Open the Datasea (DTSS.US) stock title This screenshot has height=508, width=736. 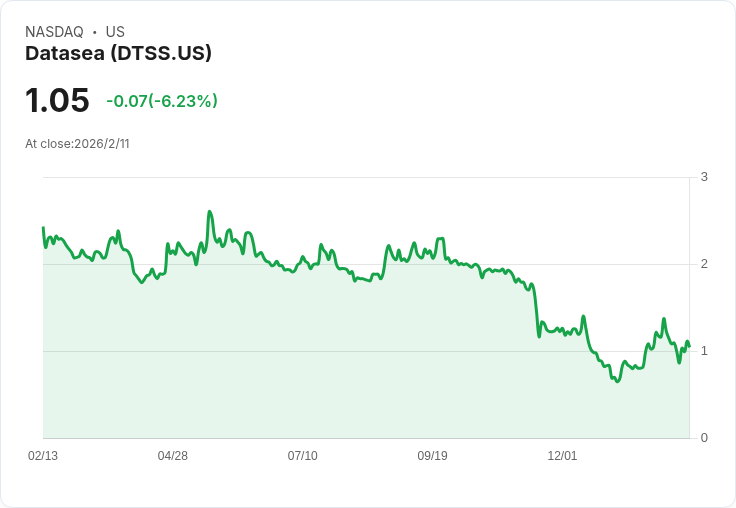tap(118, 54)
